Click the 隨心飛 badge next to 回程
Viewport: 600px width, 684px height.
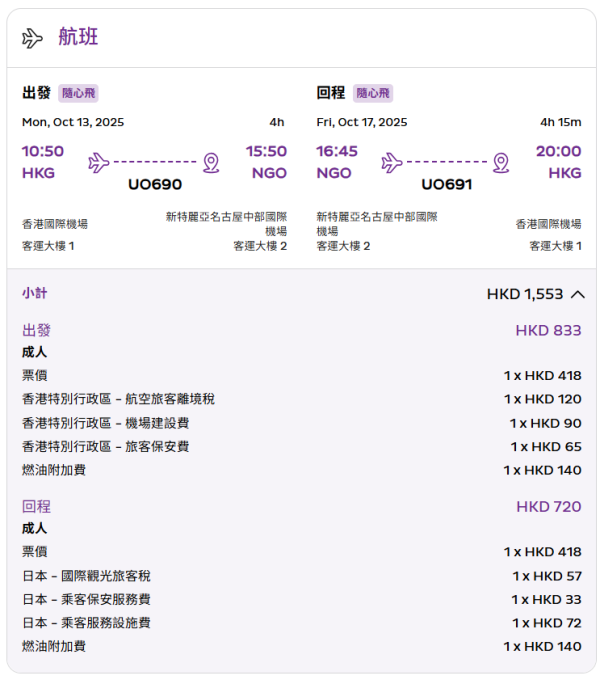pos(373,93)
